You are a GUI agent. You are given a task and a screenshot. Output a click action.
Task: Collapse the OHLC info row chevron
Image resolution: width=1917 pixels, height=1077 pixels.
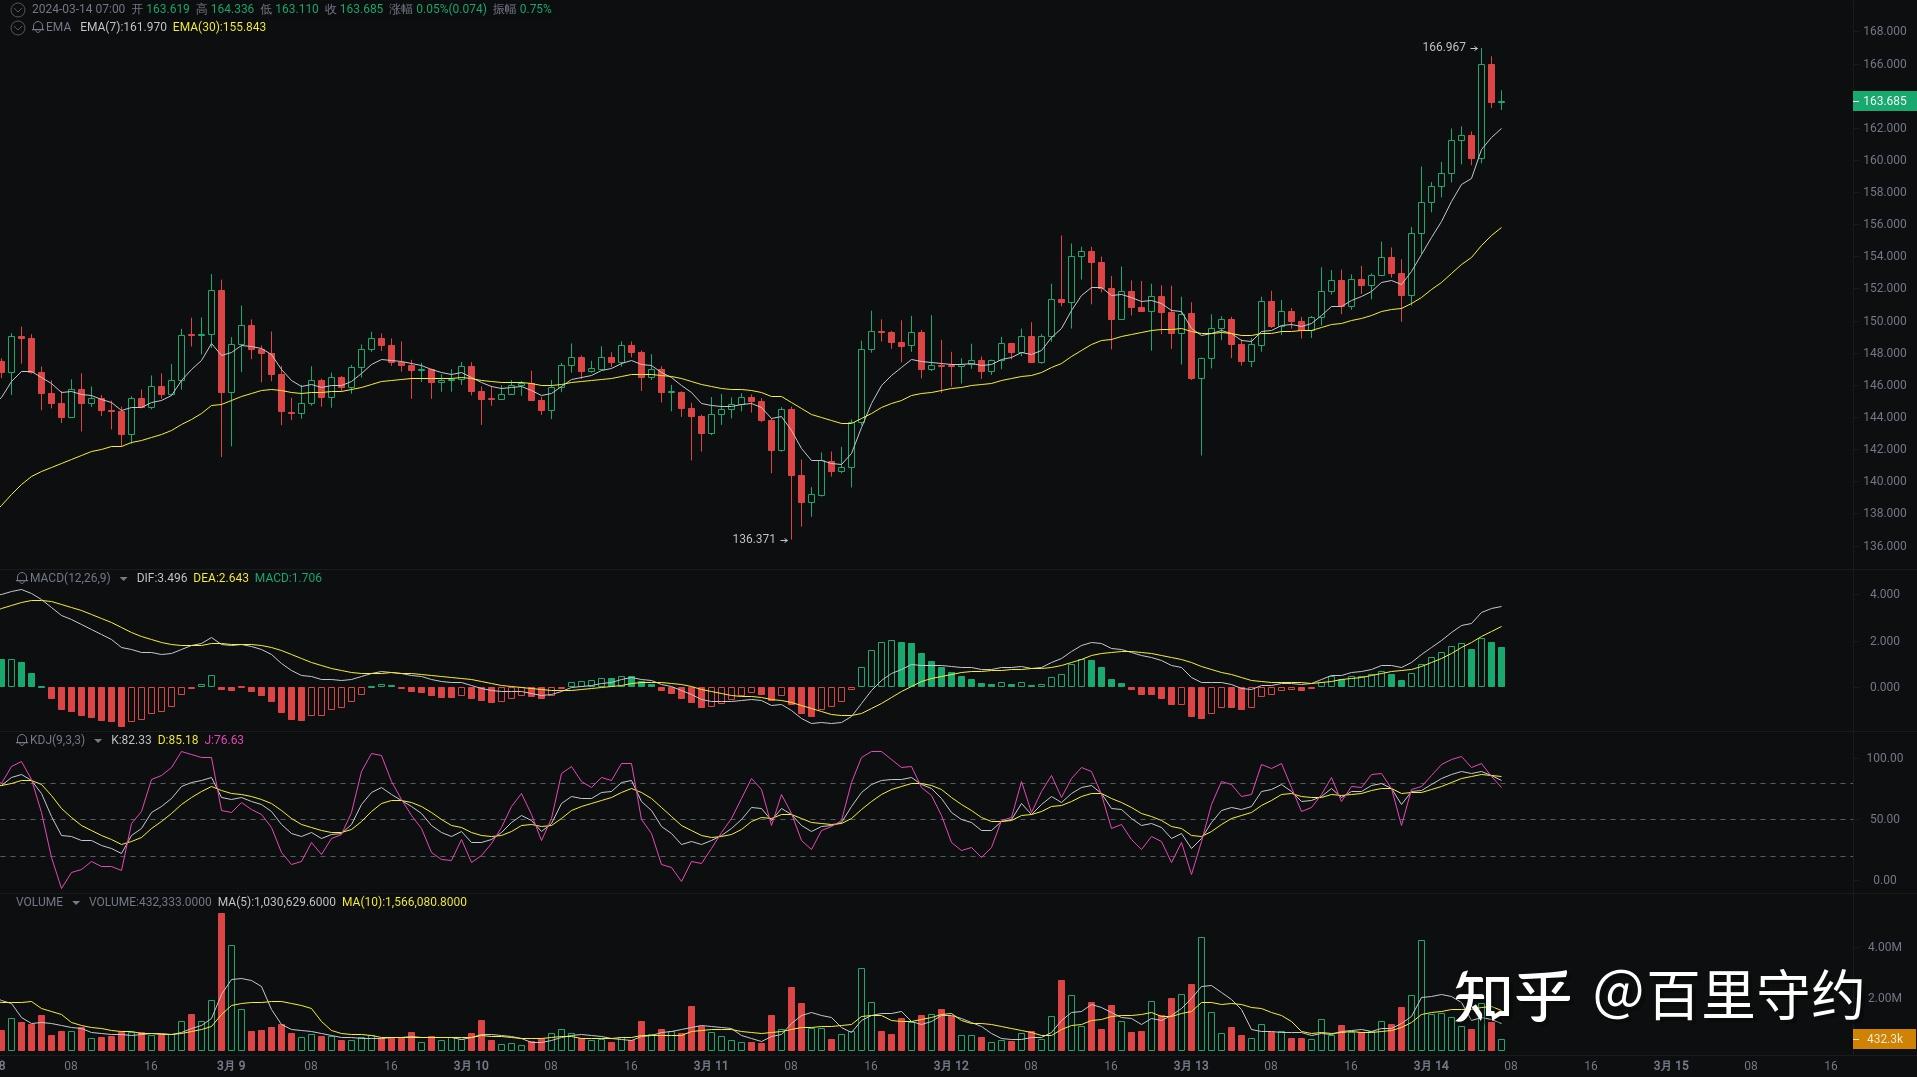pos(17,9)
